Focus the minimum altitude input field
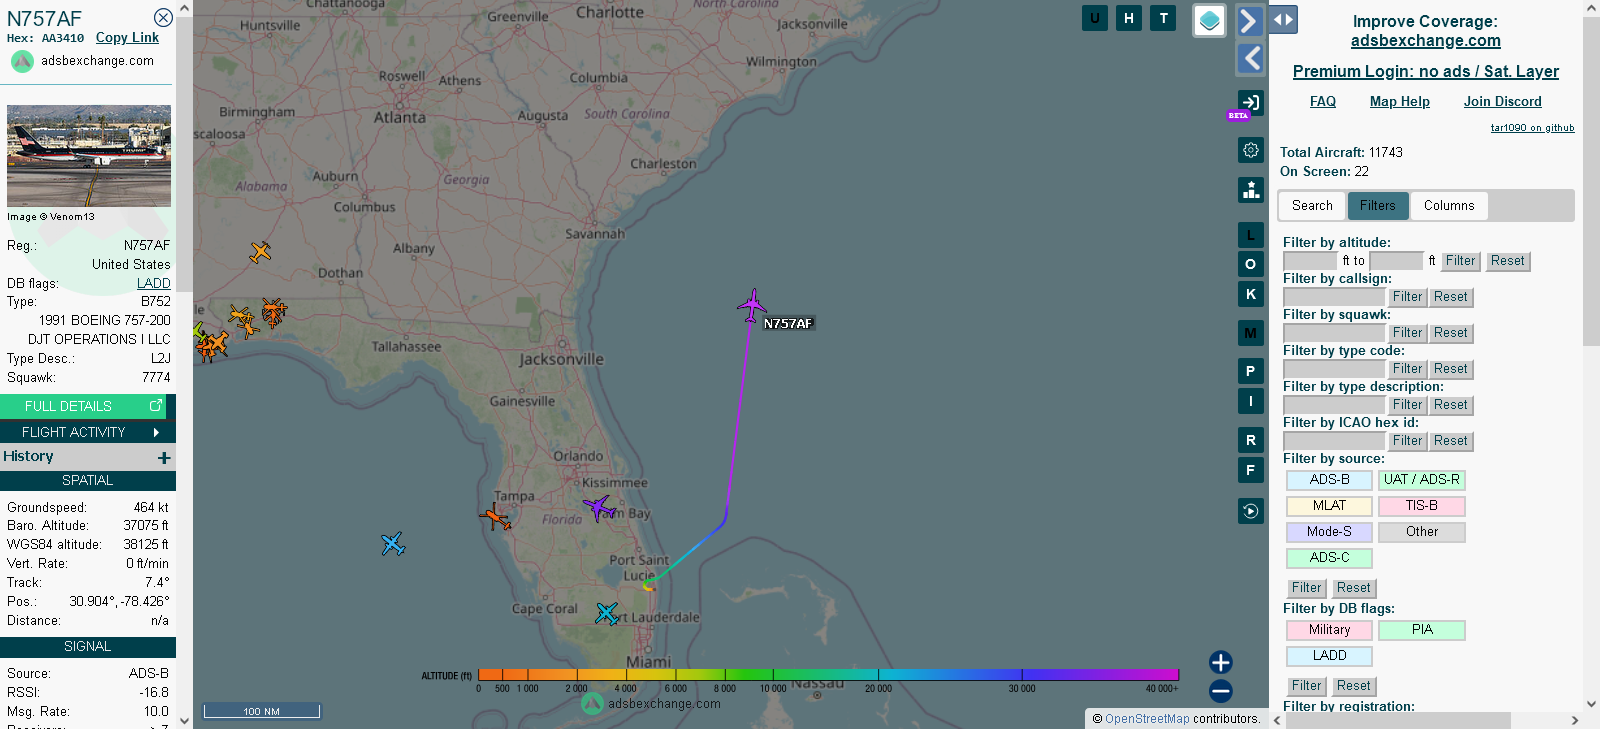 (x=1311, y=261)
